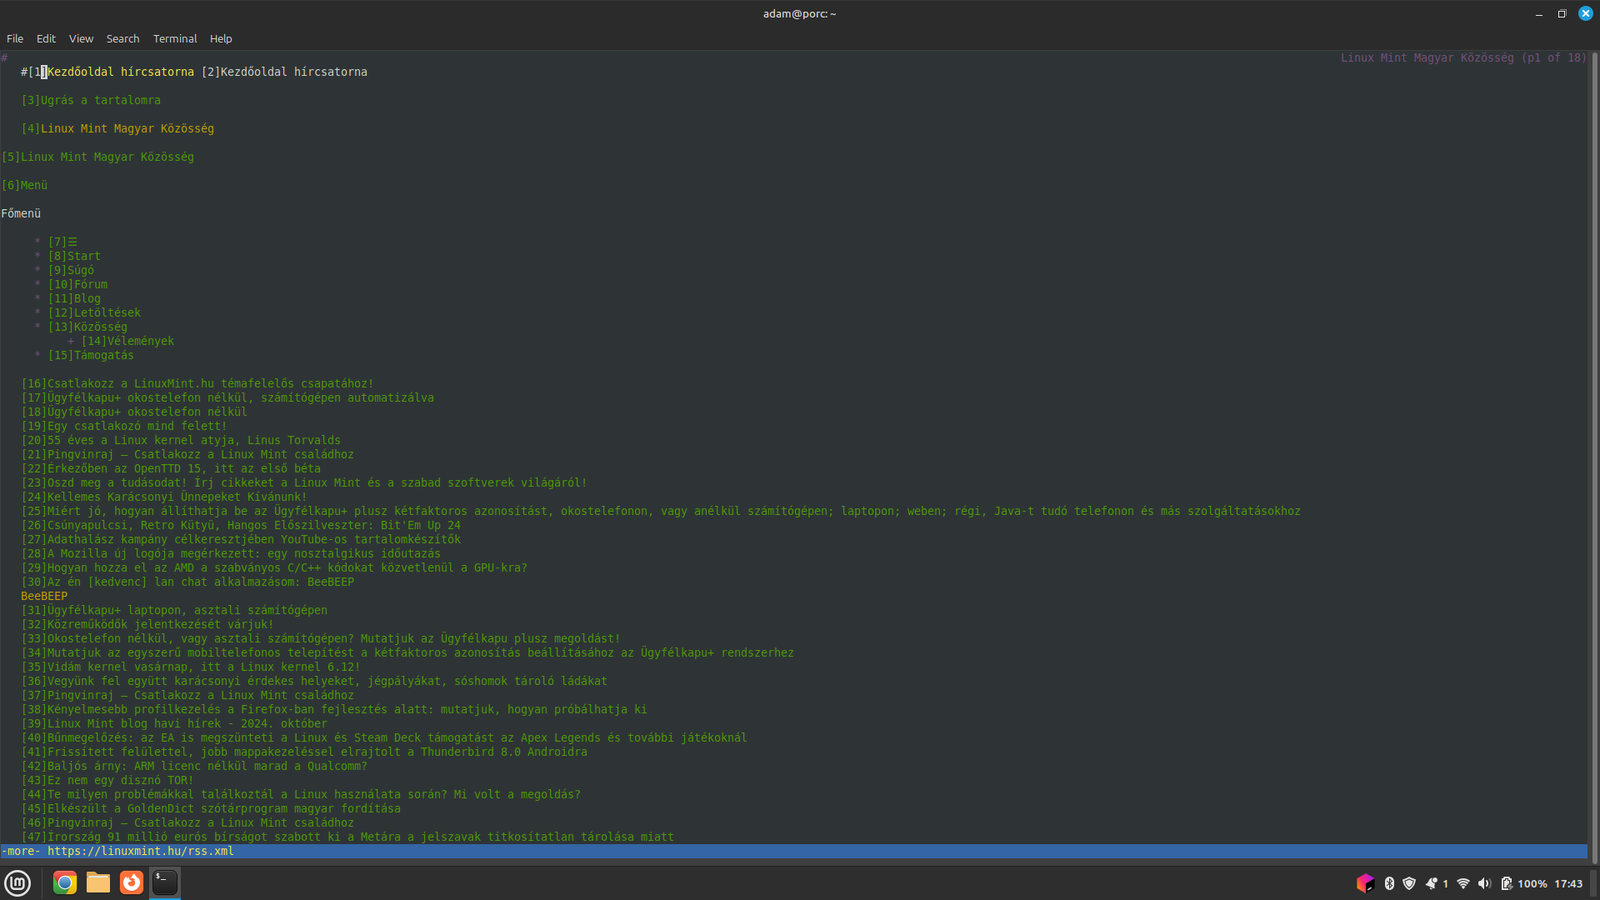Open link [16] Csatlakozz a LinuxMint.hu témafelelős csapatához
1600x900 pixels.
198,383
